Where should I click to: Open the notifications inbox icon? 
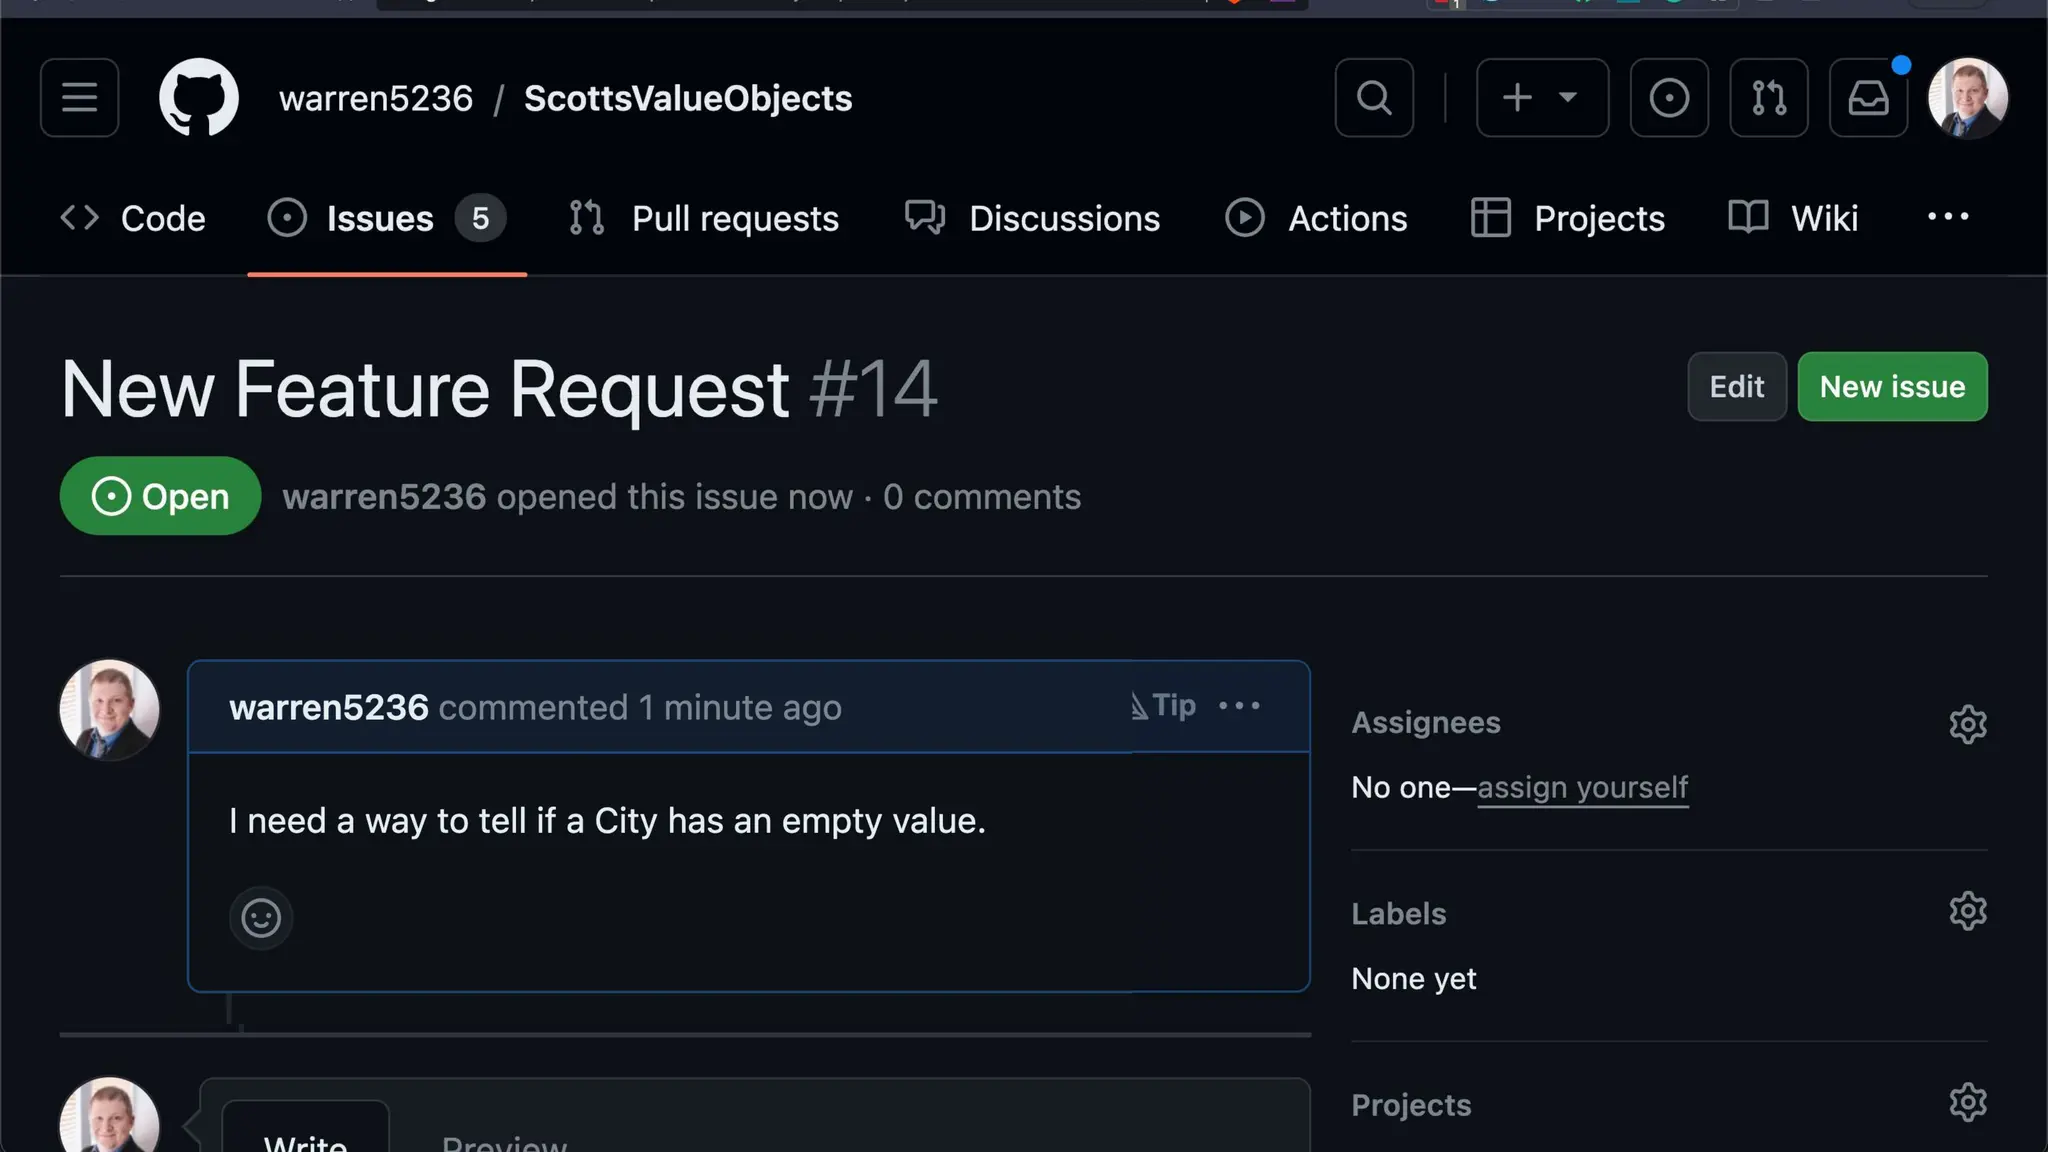(x=1867, y=98)
